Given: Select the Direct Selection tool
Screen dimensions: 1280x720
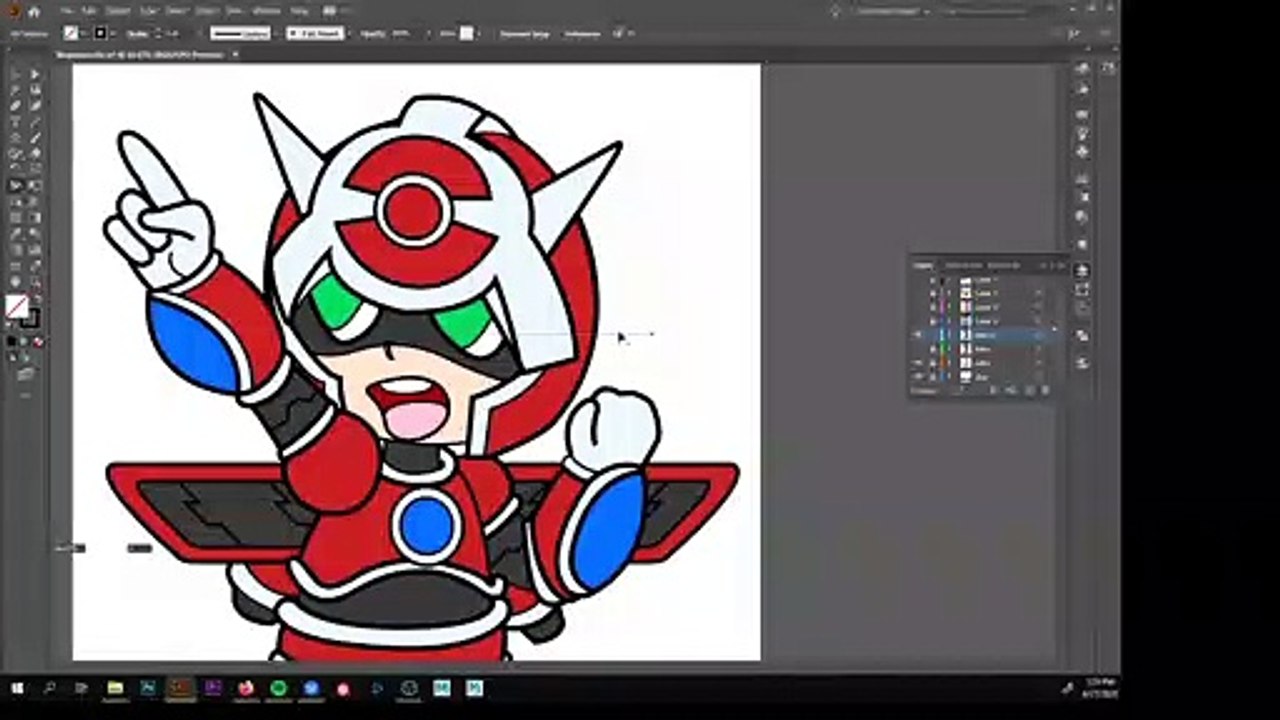Looking at the screenshot, I should [35, 75].
